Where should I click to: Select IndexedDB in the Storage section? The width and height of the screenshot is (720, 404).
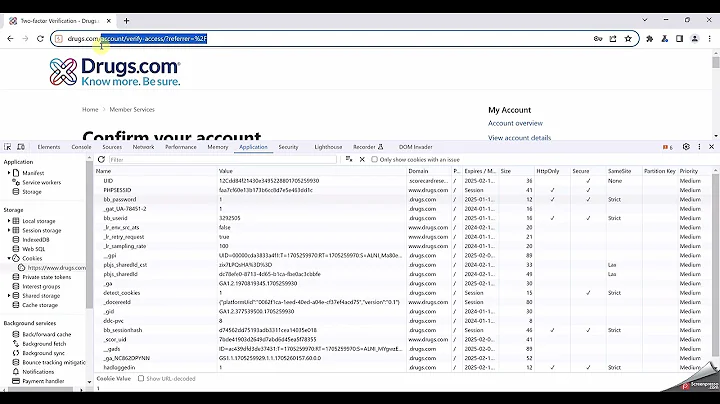(x=35, y=240)
